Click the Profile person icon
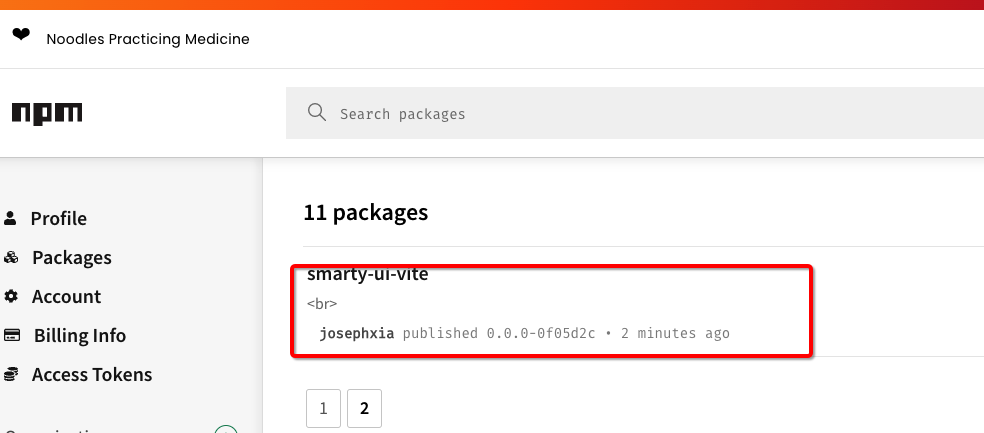984x433 pixels. click(11, 218)
